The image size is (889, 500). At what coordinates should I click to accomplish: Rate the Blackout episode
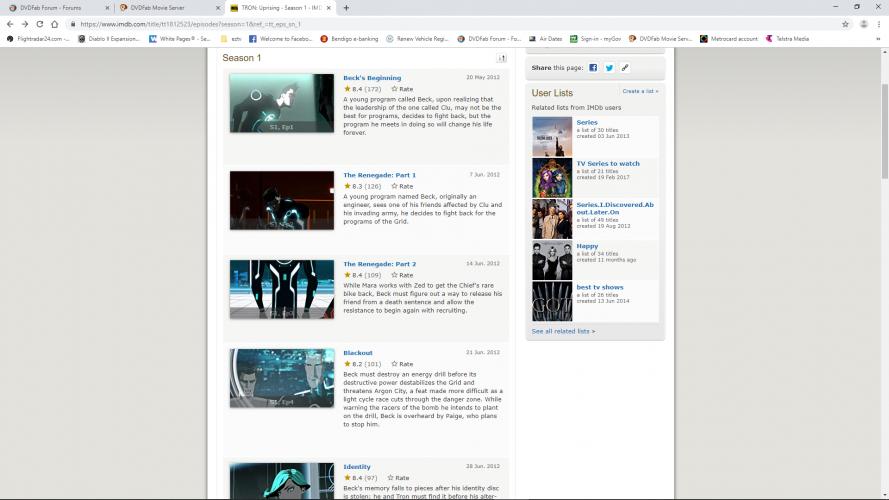coord(402,364)
